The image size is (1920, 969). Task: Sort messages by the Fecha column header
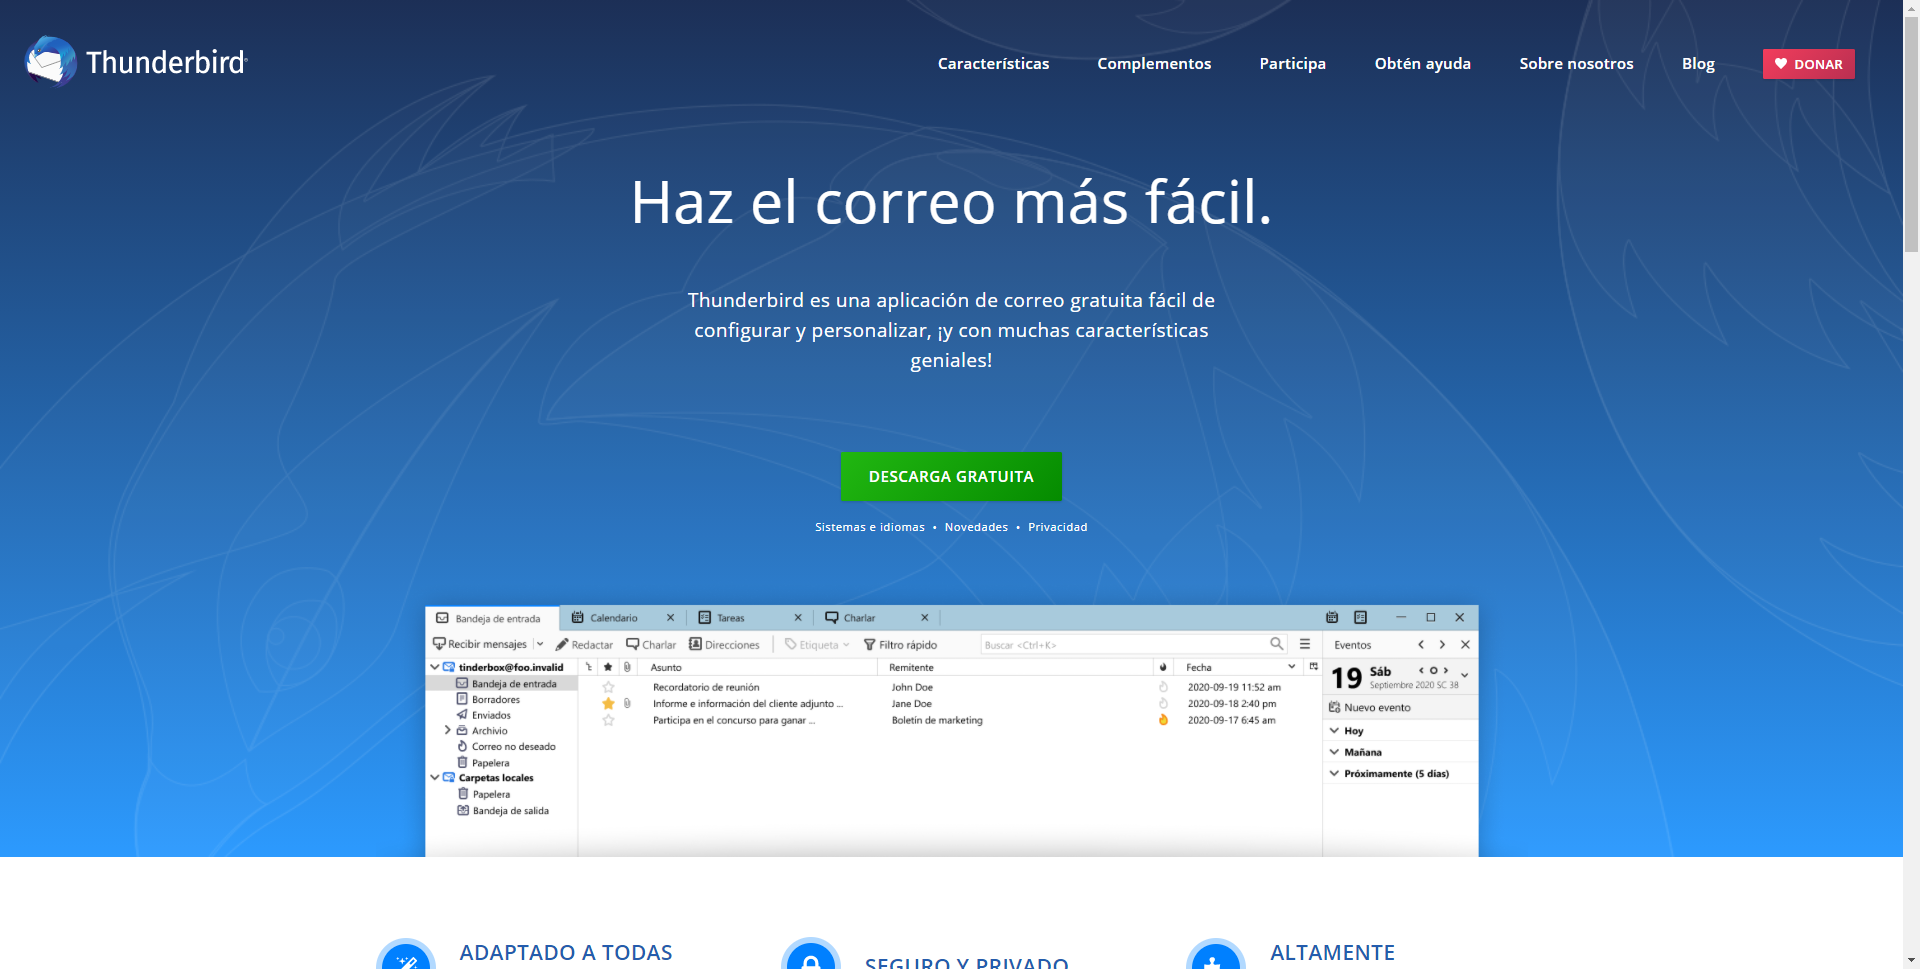(x=1239, y=667)
